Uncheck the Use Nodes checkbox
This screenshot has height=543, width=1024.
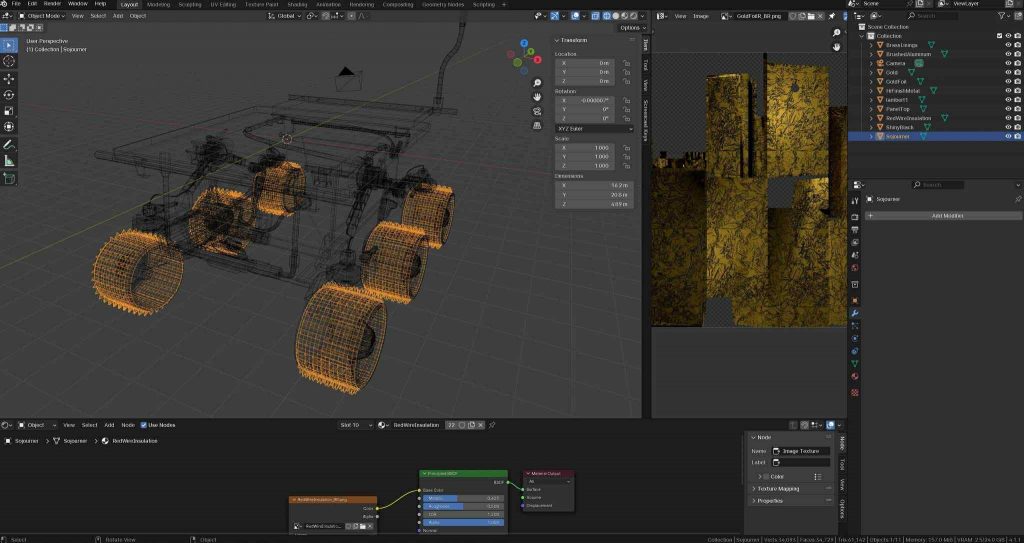pos(144,425)
